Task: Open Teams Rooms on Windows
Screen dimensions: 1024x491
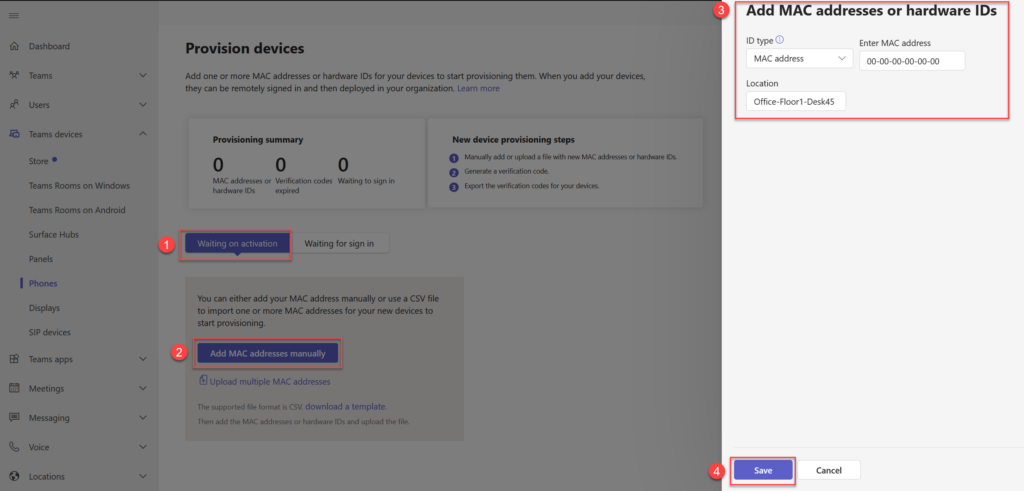Action: pos(79,185)
